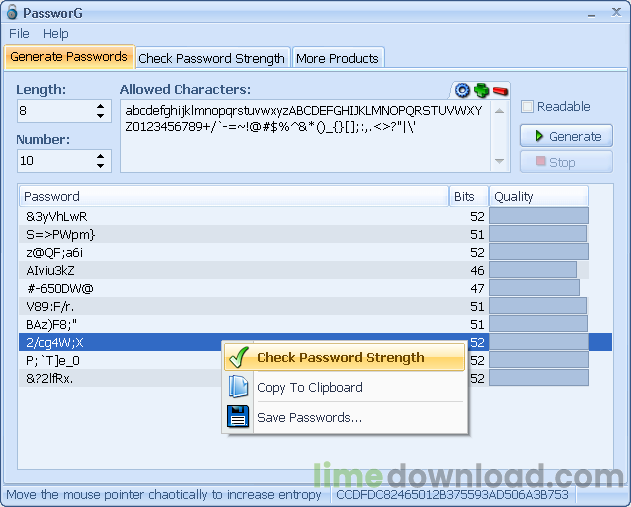The height and width of the screenshot is (507, 631).
Task: Select highlighted password row 2/cg4W;X
Action: coord(315,342)
